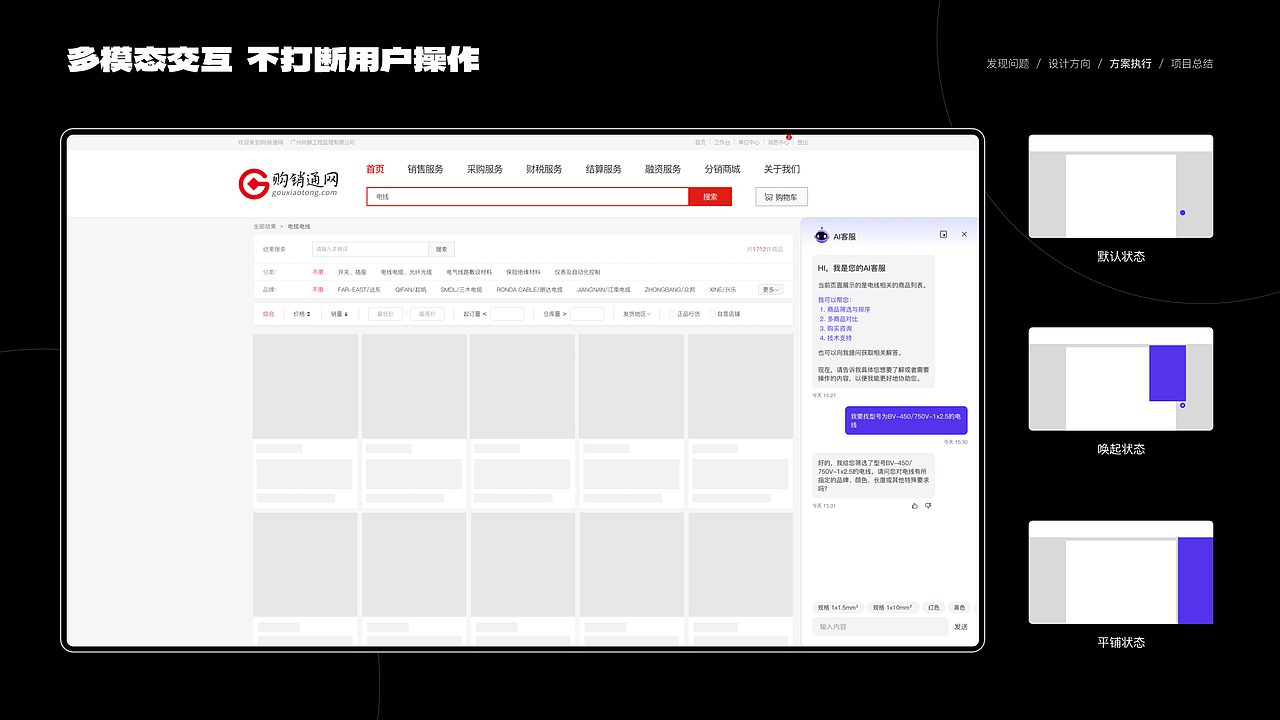
Task: Open the 分销商城 menu
Action: (722, 169)
